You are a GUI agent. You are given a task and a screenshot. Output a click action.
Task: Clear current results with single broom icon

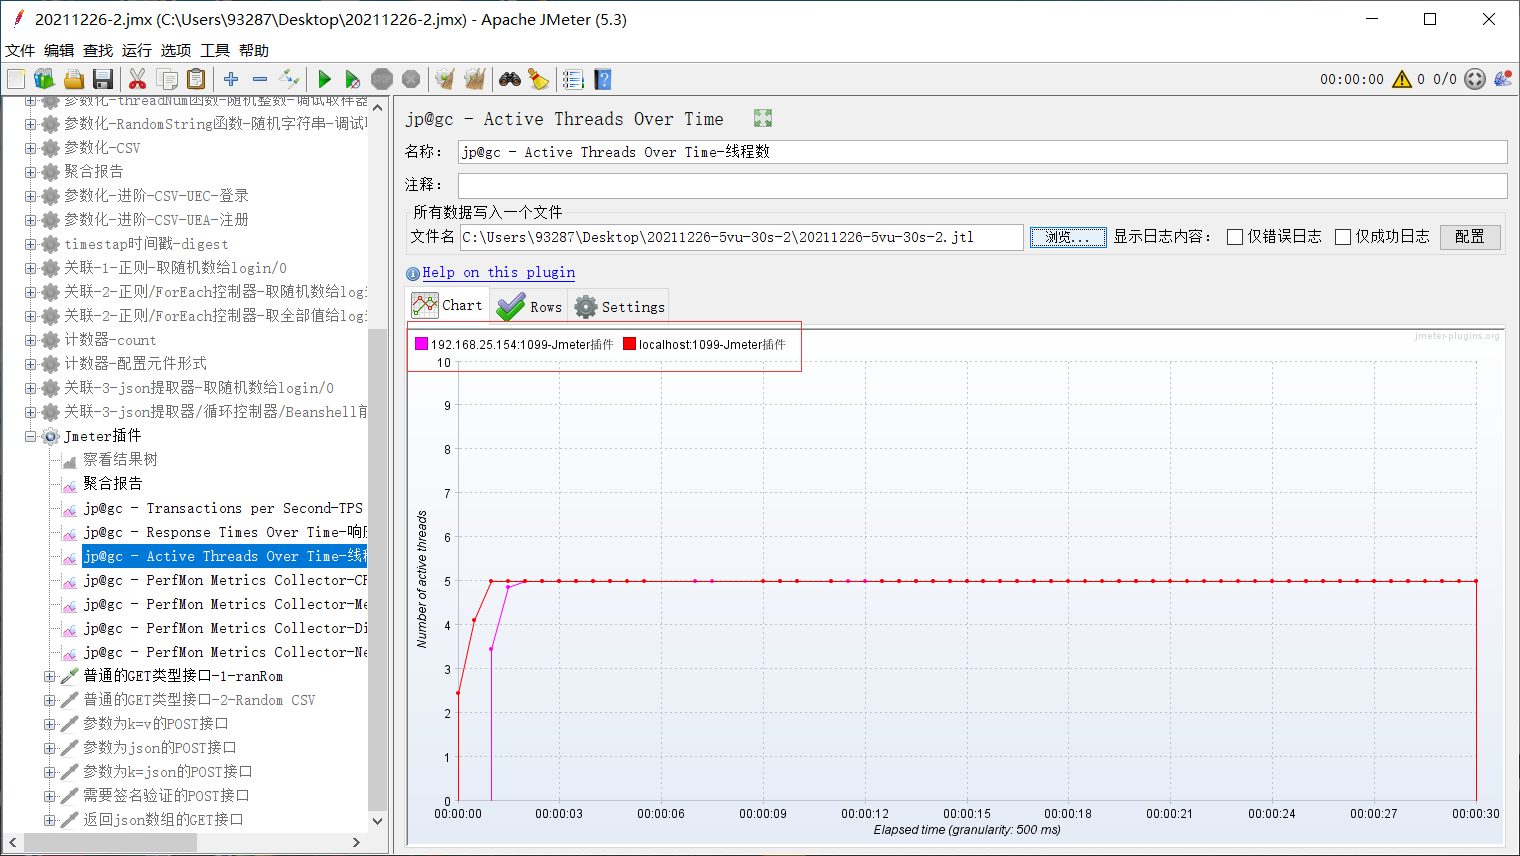[445, 79]
